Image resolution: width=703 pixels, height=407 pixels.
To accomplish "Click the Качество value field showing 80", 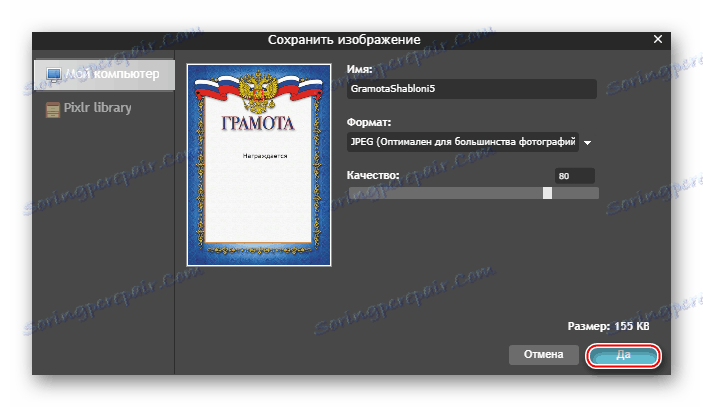I will [575, 176].
